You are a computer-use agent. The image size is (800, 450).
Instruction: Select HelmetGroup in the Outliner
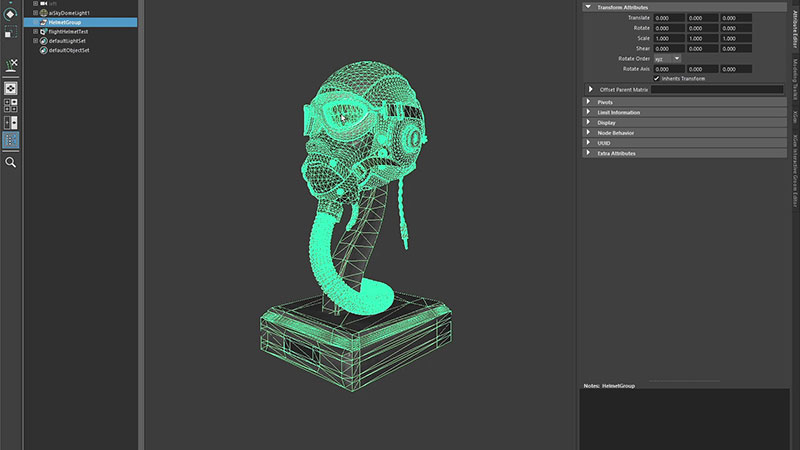(80, 22)
